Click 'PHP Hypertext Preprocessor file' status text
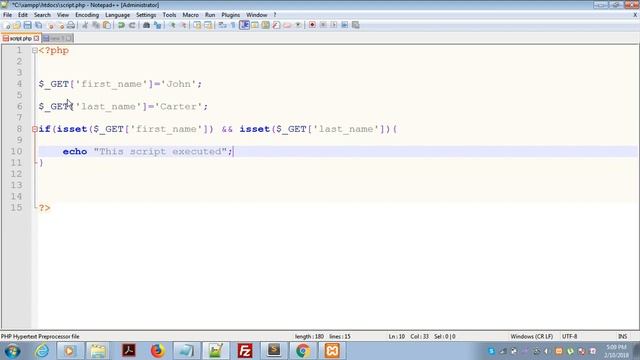 [40, 337]
